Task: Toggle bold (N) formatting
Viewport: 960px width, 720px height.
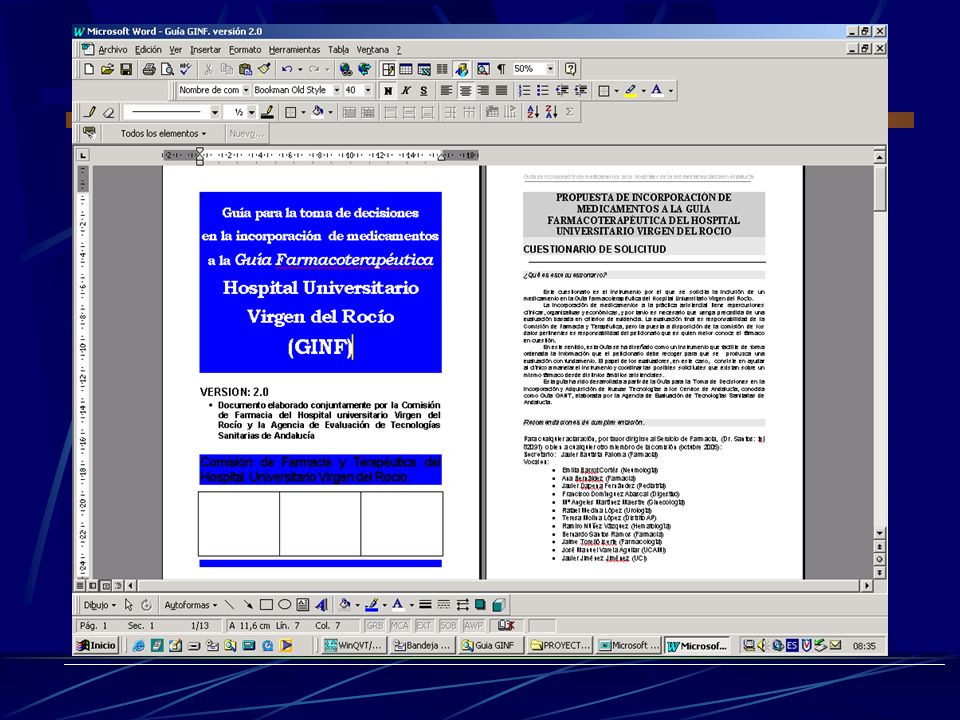Action: click(388, 91)
